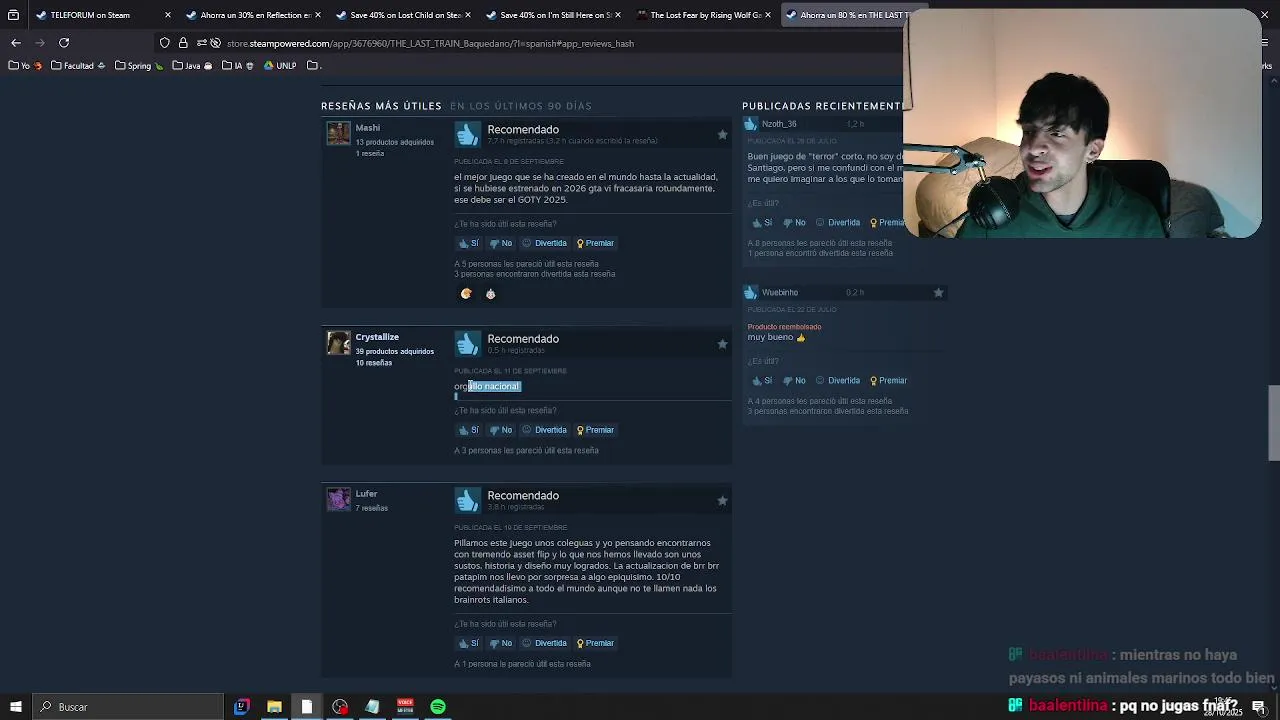Open the Facultad bookmarks folder
Screen dimensions: 1280x720
click(78, 66)
